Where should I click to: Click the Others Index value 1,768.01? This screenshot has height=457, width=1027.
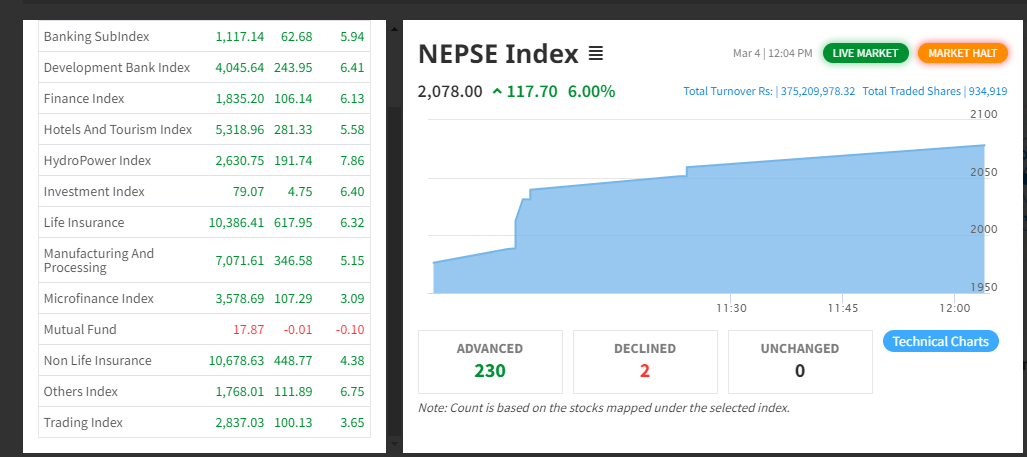pyautogui.click(x=240, y=392)
